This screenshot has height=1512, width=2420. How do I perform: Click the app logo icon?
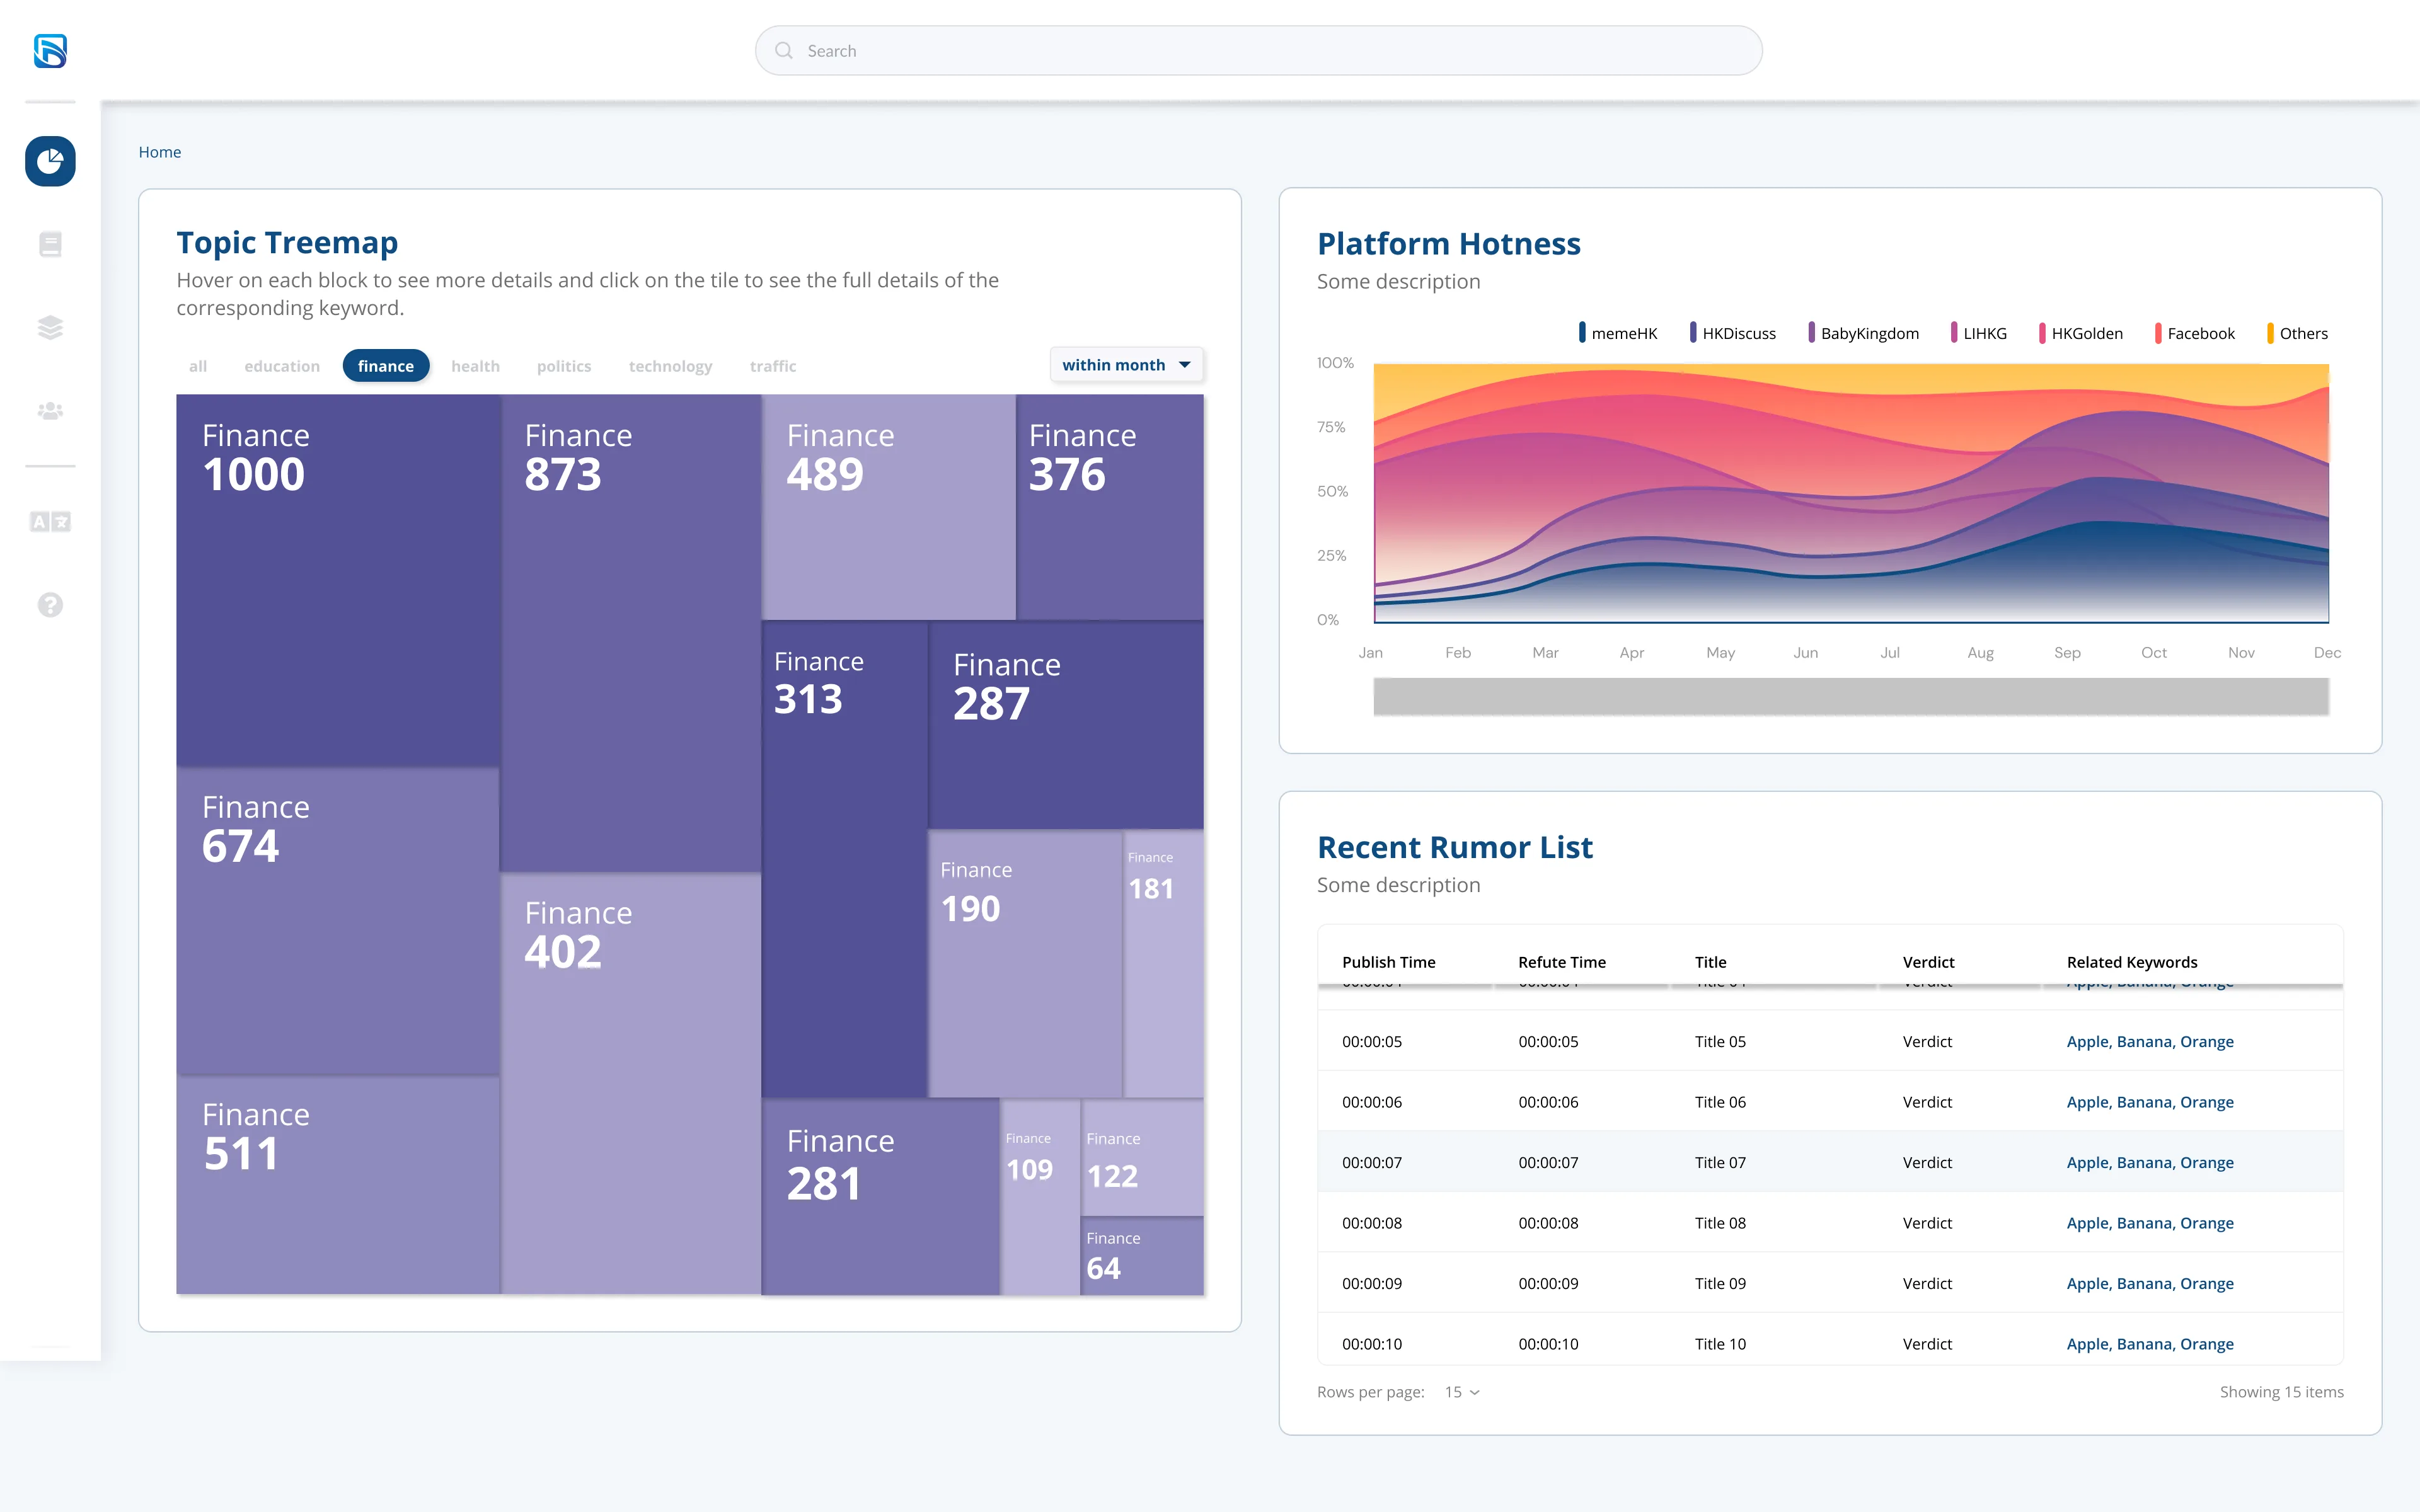point(50,51)
